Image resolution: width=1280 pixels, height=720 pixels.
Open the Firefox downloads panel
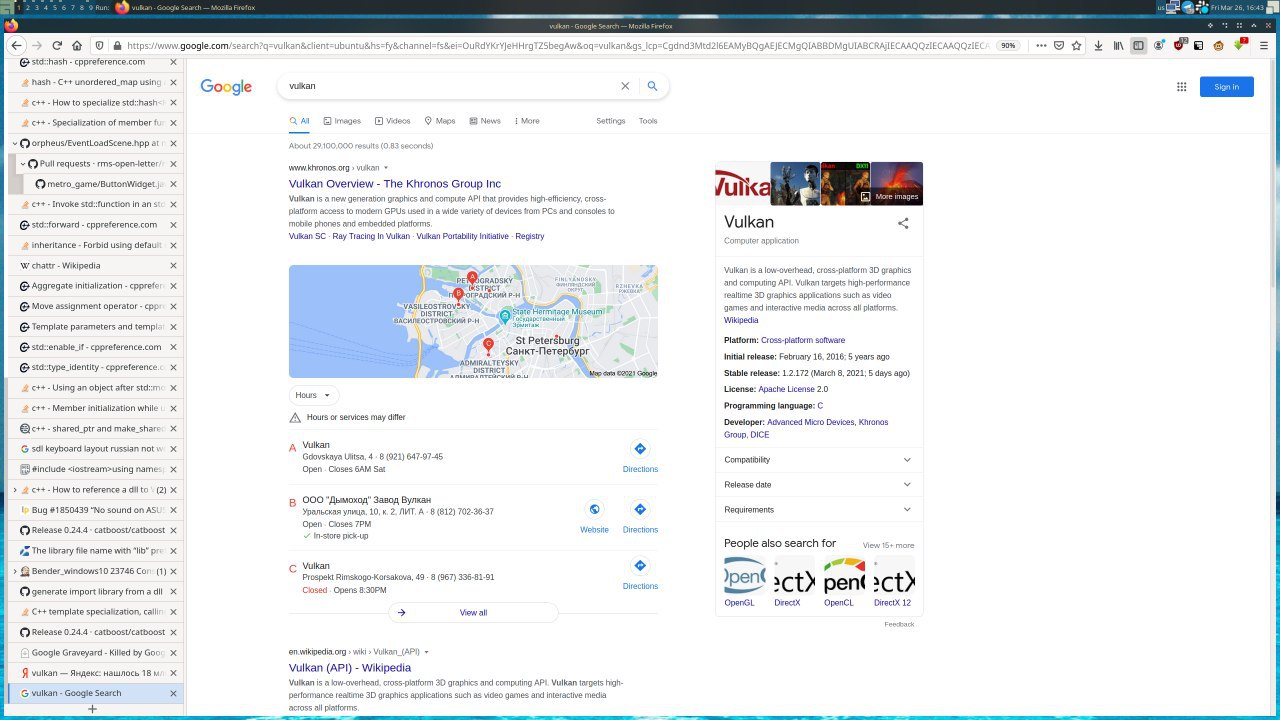(1099, 45)
